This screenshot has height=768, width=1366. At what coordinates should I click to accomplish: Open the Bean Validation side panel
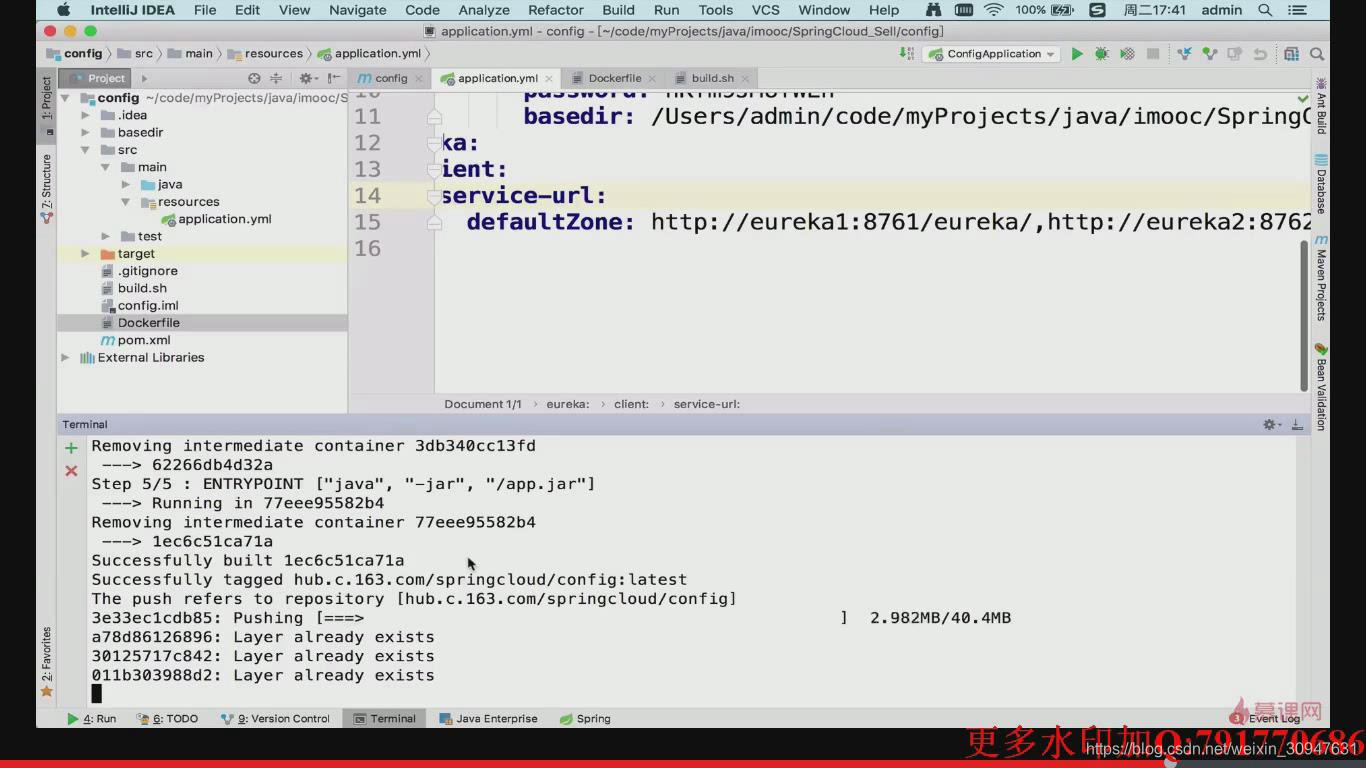(1321, 387)
